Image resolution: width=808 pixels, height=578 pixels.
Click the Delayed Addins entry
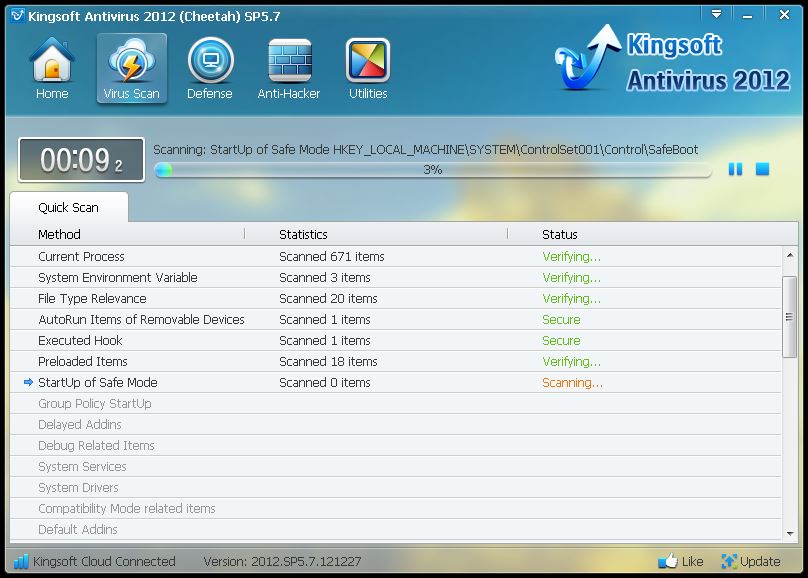point(80,424)
